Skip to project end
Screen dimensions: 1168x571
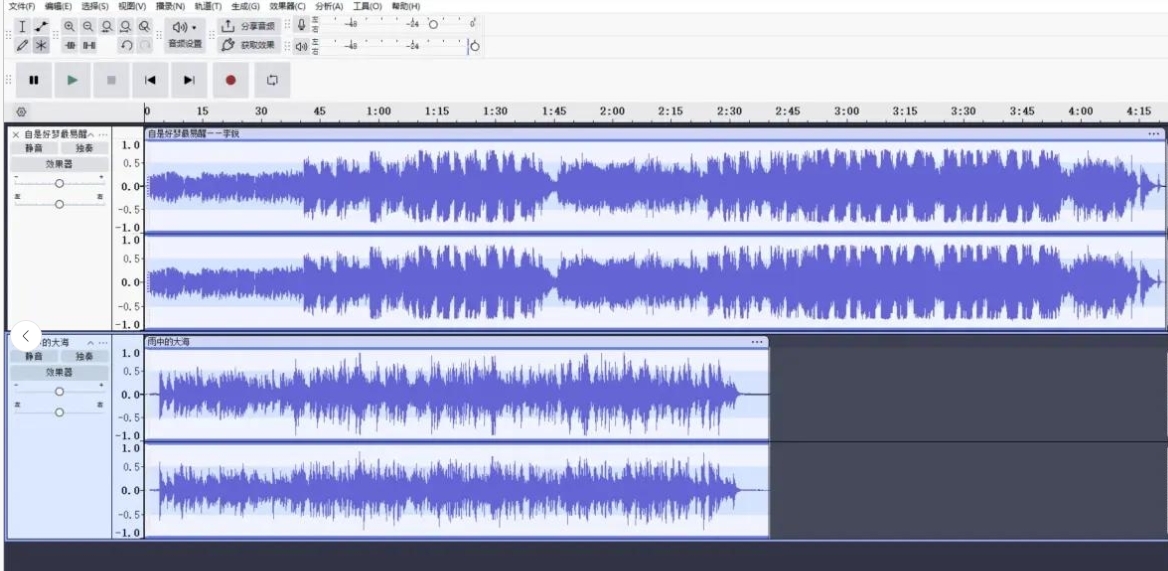click(189, 80)
